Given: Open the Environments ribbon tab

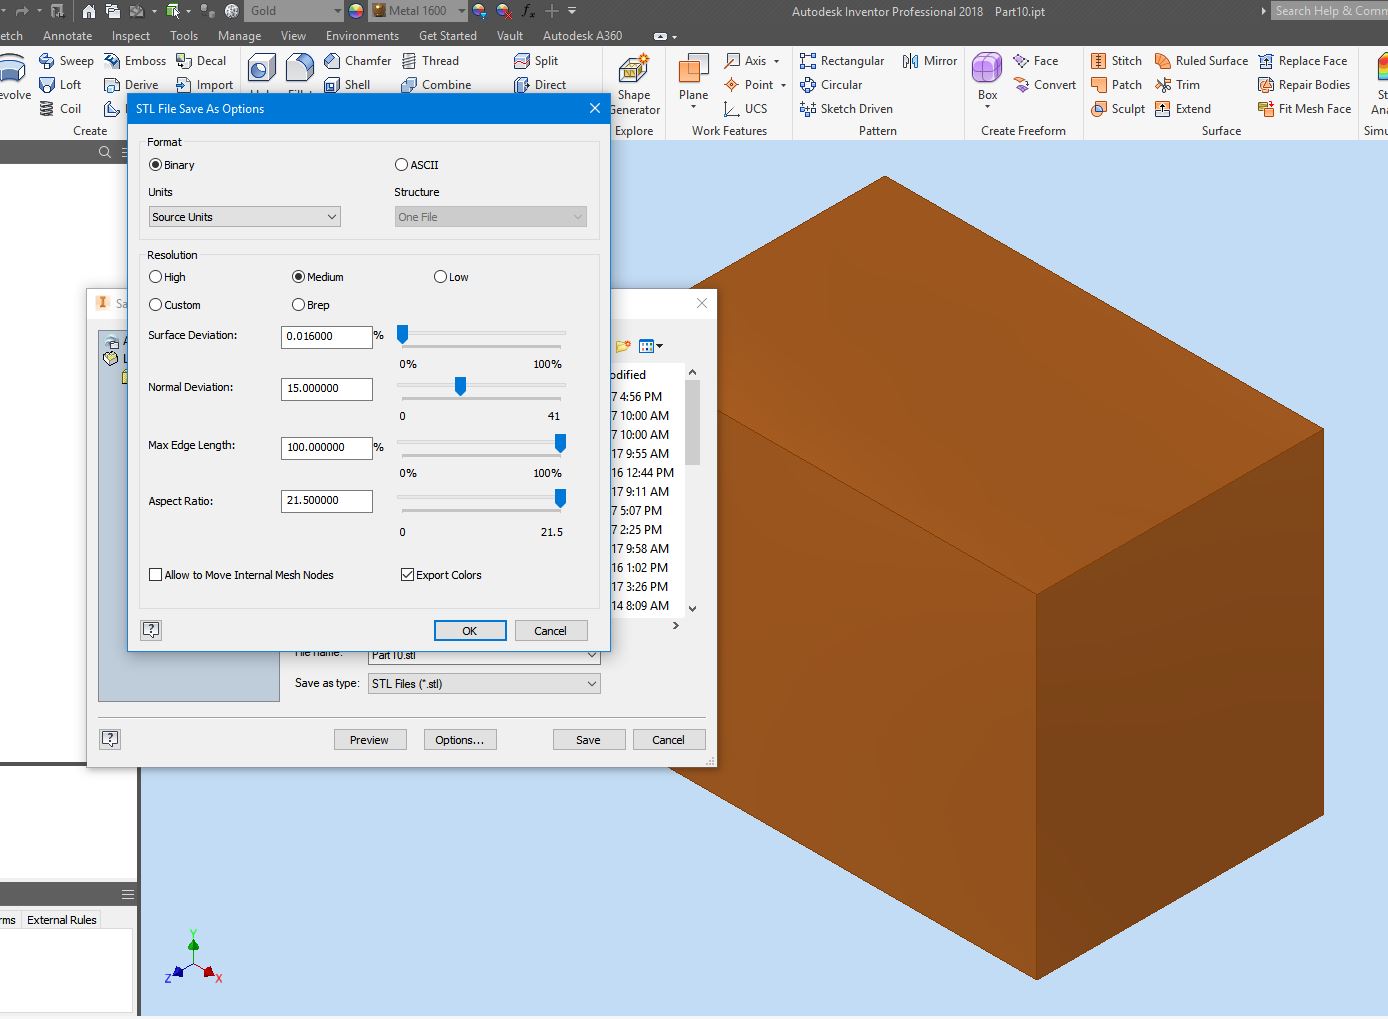Looking at the screenshot, I should (362, 36).
